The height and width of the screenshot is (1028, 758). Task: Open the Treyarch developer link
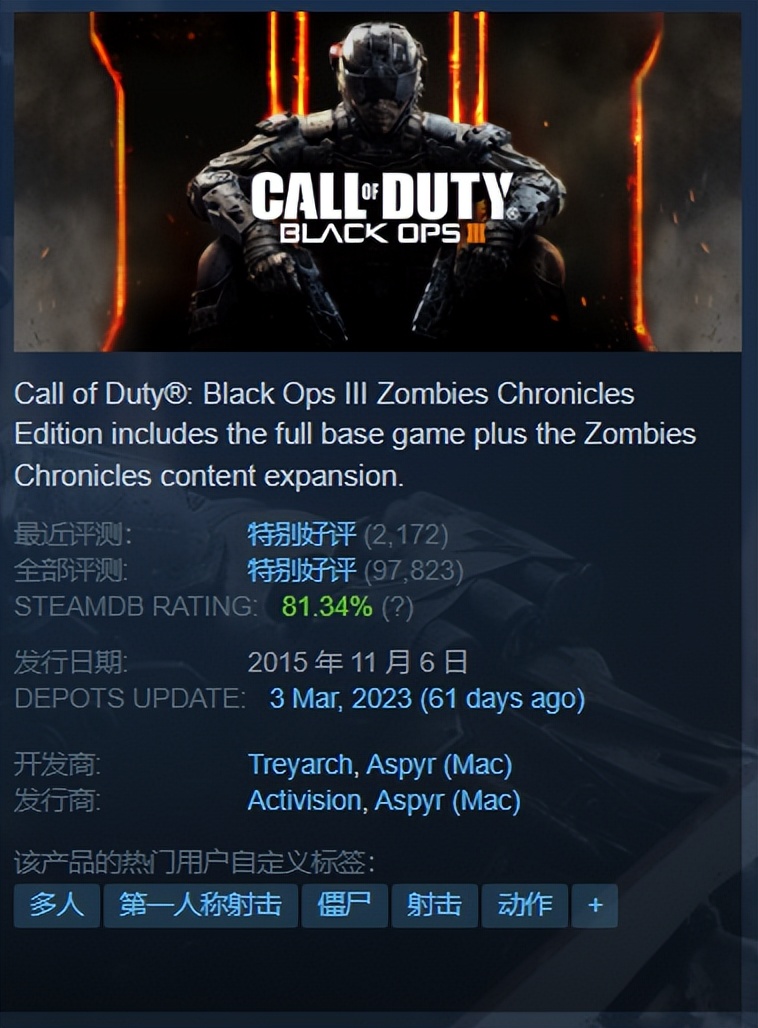pos(300,766)
